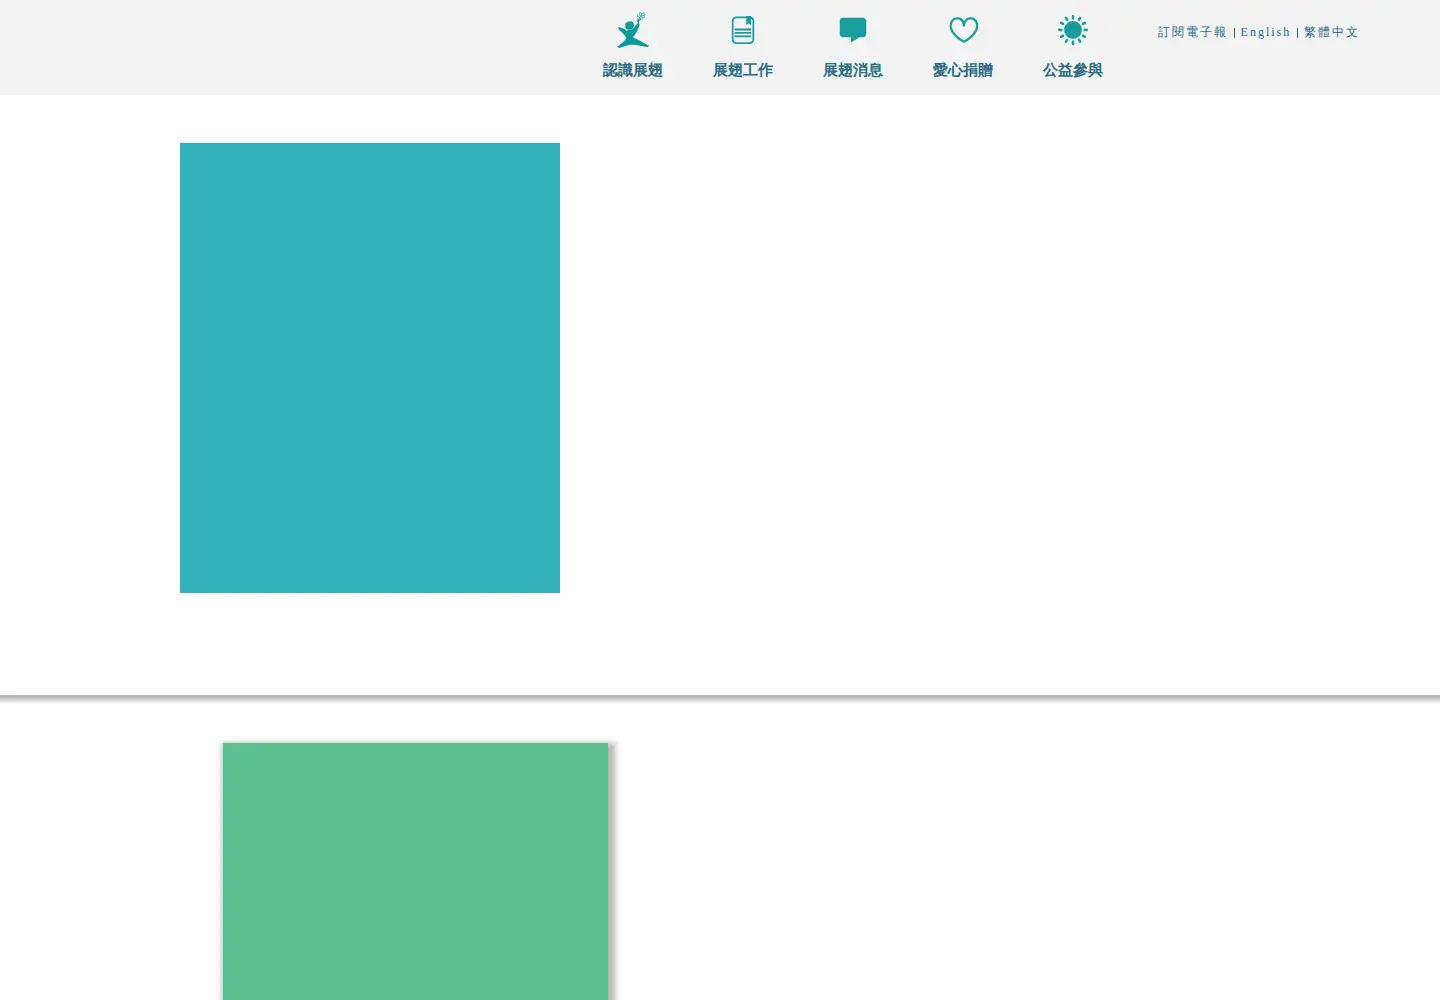Viewport: 1440px width, 1000px height.
Task: Switch the language to English
Action: (1265, 32)
